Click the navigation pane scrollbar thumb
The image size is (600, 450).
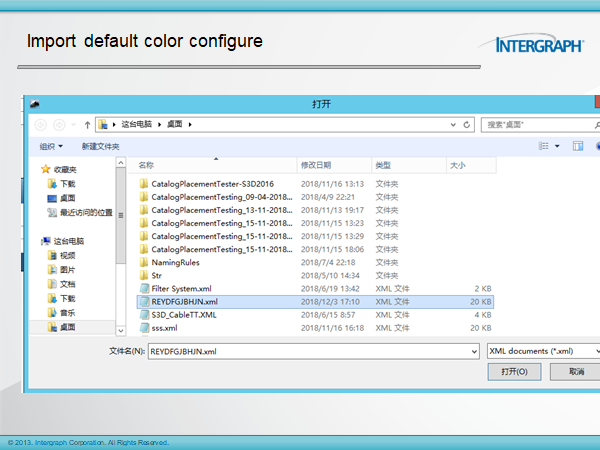[x=121, y=215]
